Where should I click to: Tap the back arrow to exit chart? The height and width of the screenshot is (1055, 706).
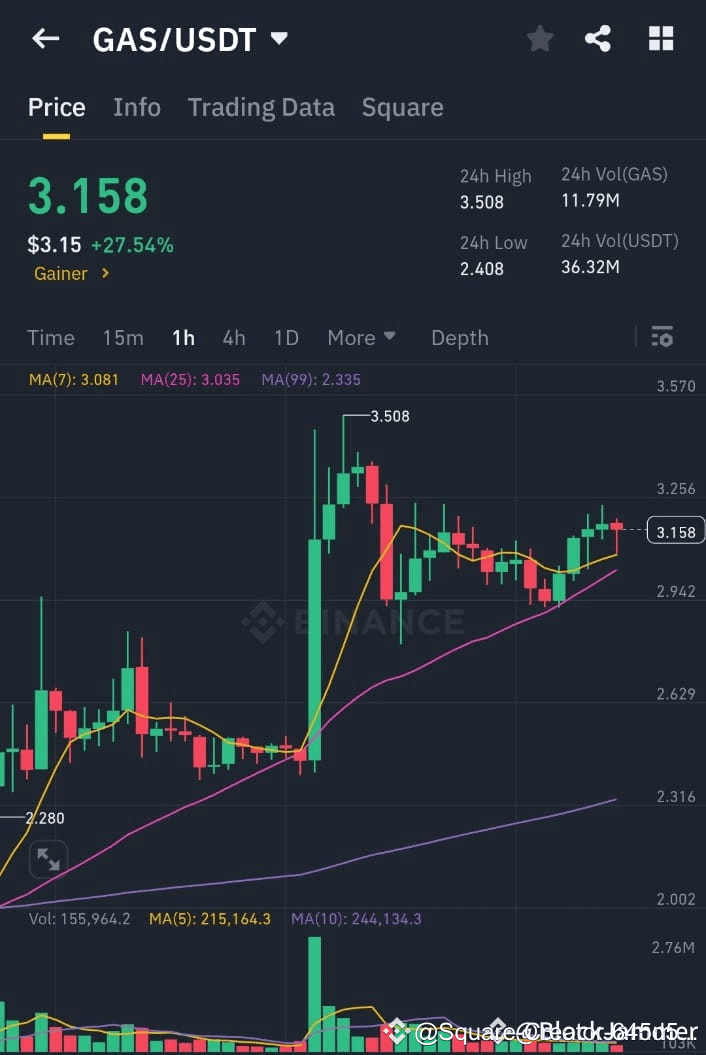[x=44, y=38]
